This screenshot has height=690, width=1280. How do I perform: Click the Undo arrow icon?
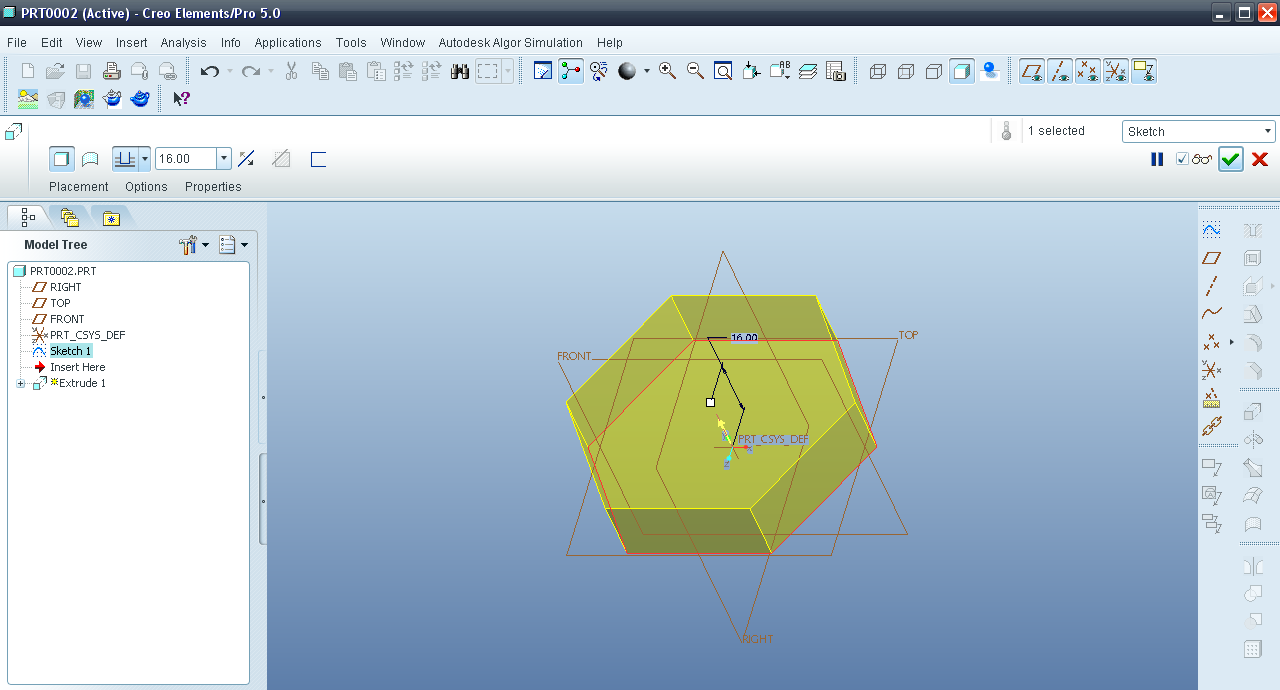coord(209,71)
